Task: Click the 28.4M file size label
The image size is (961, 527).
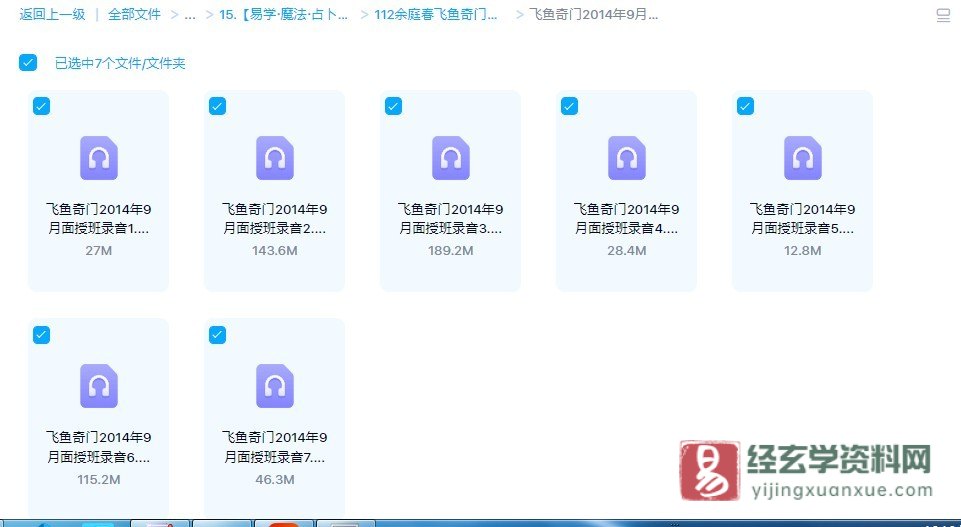Action: (x=626, y=251)
